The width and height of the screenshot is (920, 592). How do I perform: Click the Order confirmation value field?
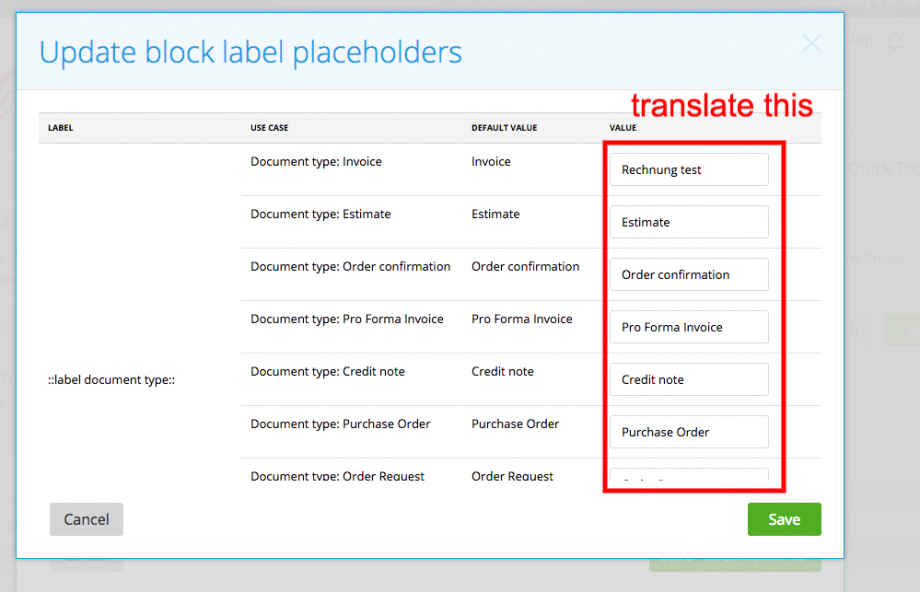click(688, 274)
